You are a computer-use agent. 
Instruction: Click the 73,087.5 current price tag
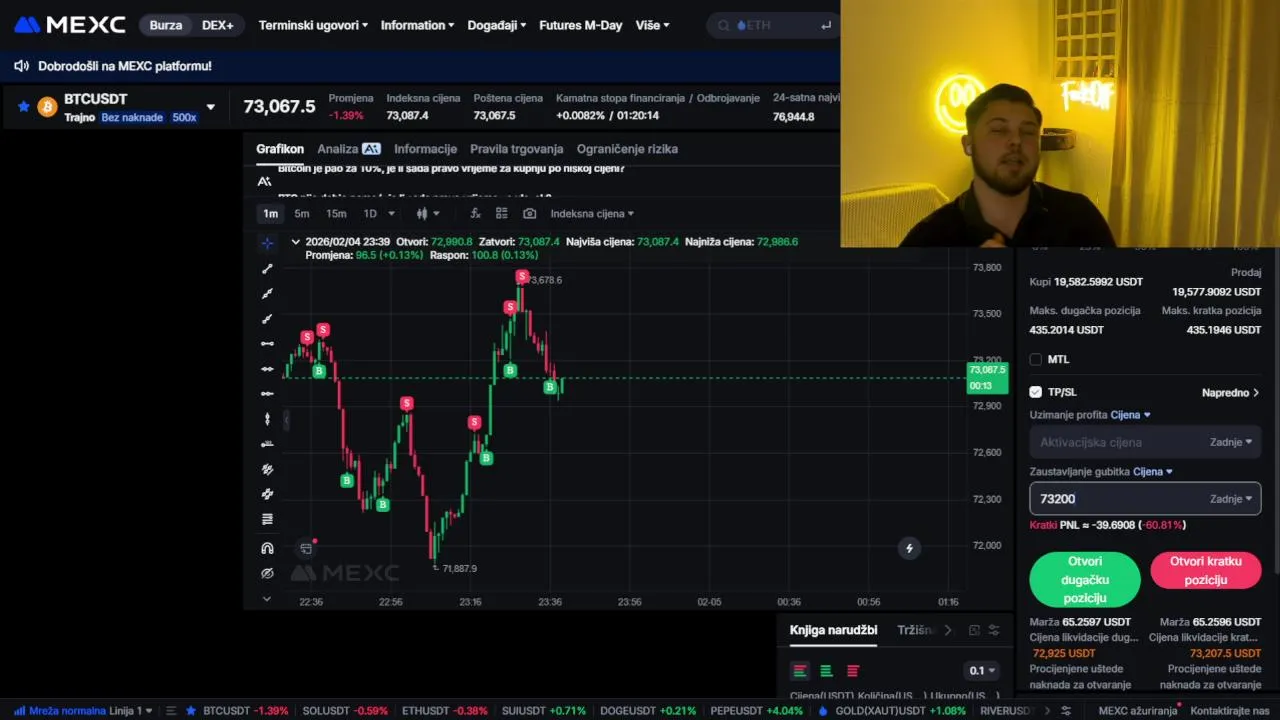[987, 377]
